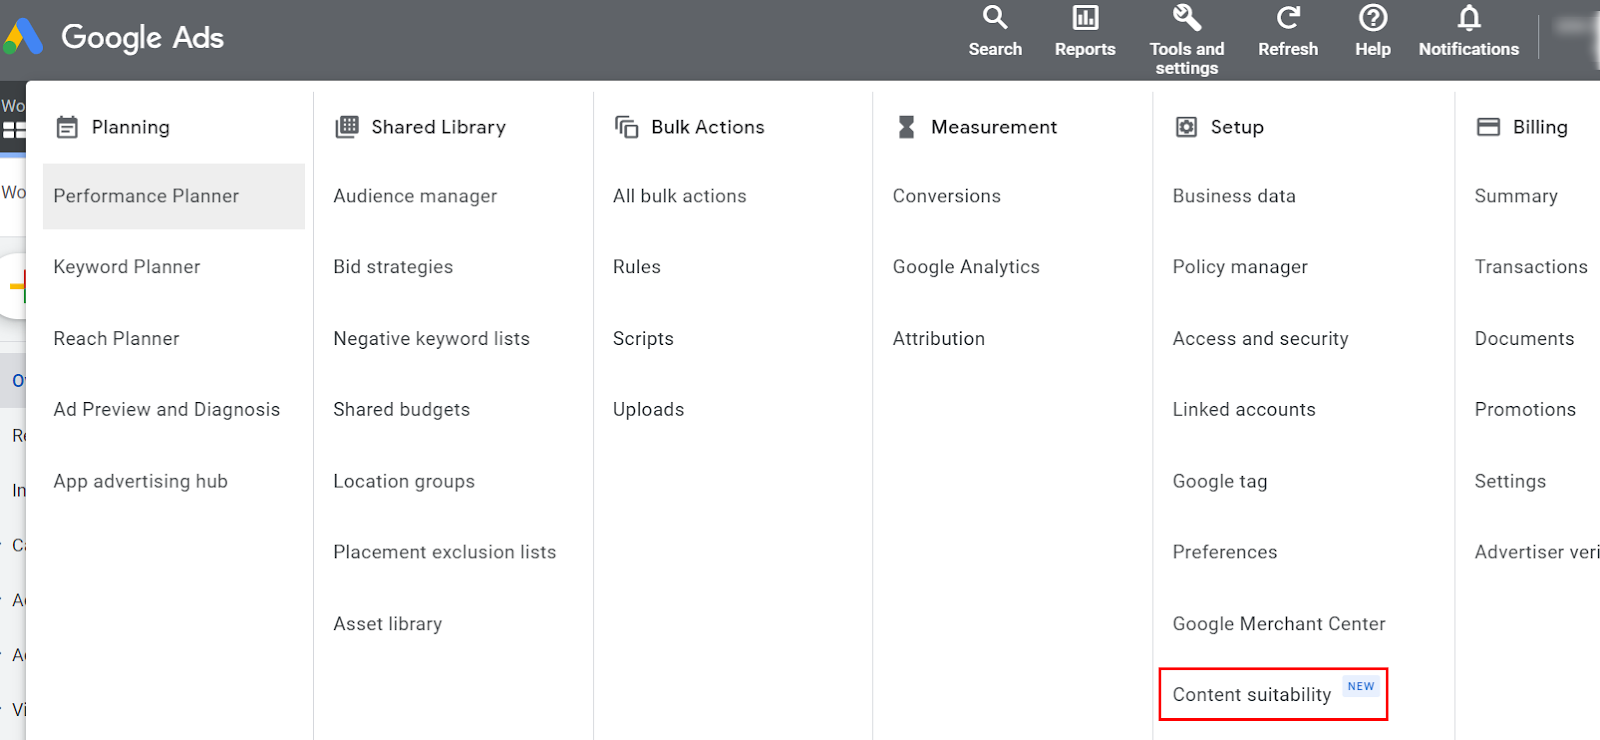Click the NEW badge beside Content suitability
Screen dimensions: 1600x740
(x=1361, y=686)
